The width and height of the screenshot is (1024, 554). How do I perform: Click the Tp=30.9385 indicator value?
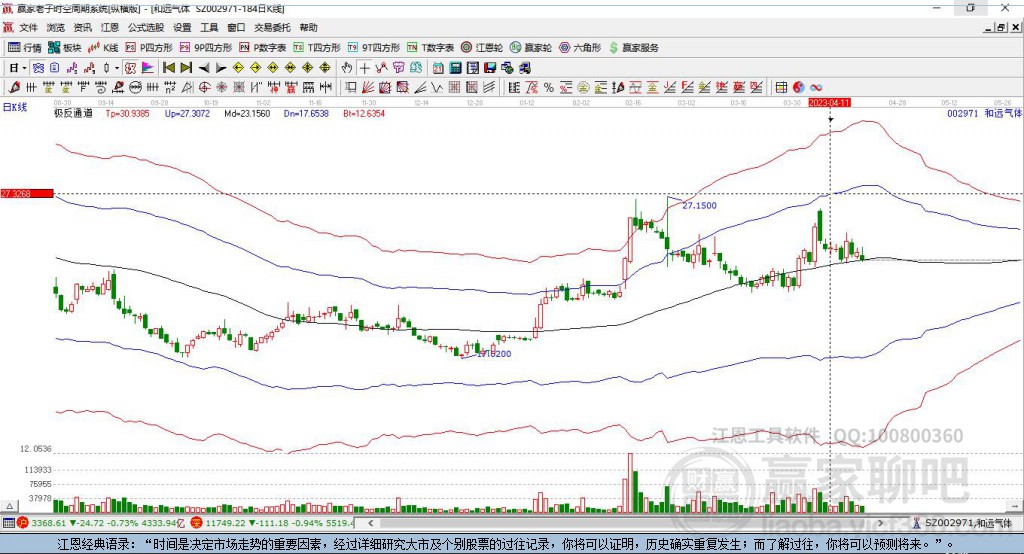tap(127, 113)
